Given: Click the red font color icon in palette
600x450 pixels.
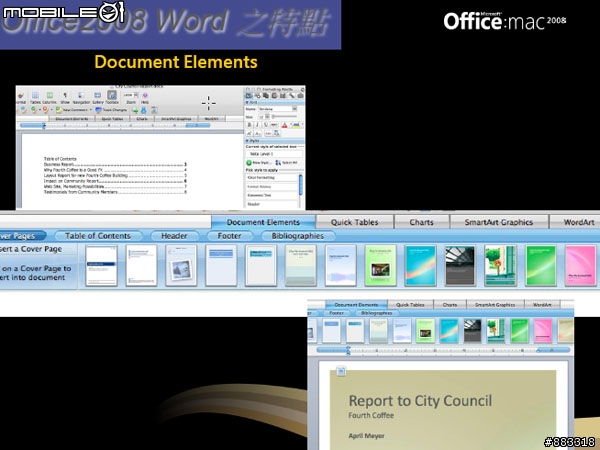Looking at the screenshot, I should click(284, 125).
